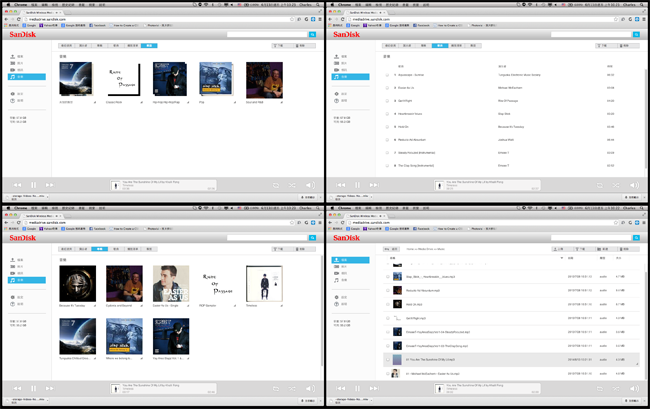Open the videos camera section in genre grid sidebar

(16, 70)
